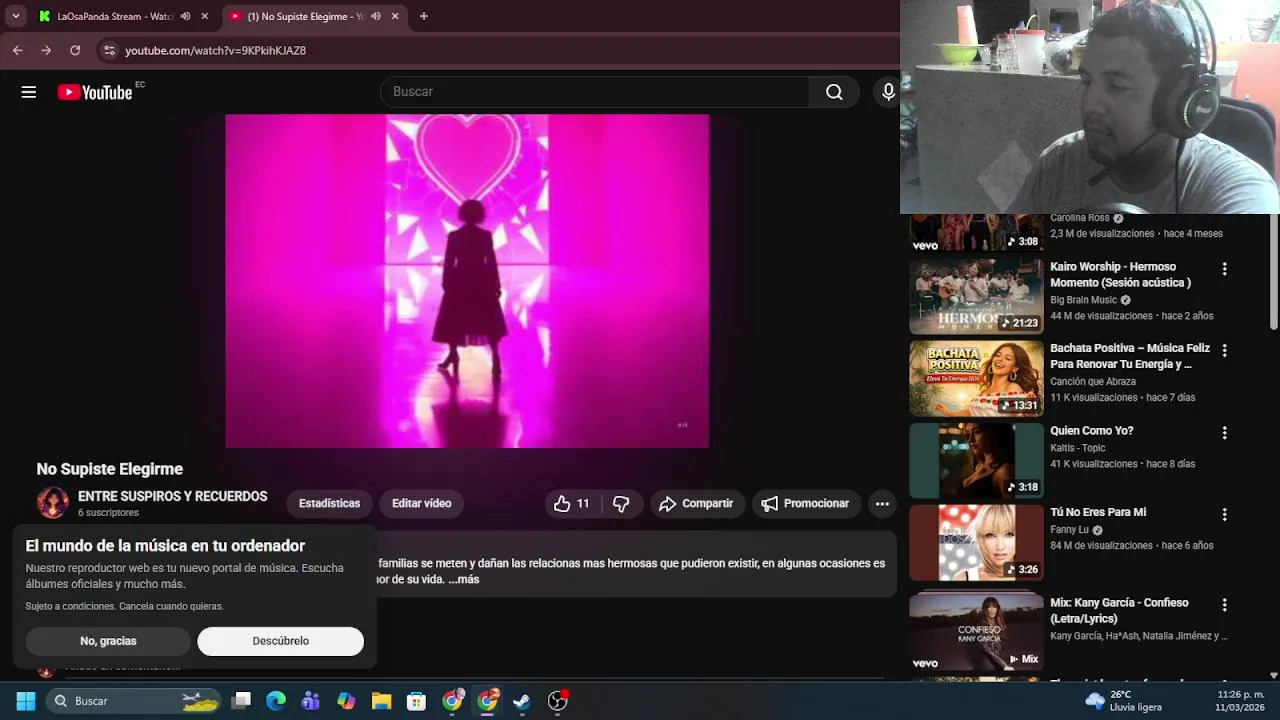Dislike the video with thumbs down
Image resolution: width=1280 pixels, height=720 pixels.
pos(621,504)
